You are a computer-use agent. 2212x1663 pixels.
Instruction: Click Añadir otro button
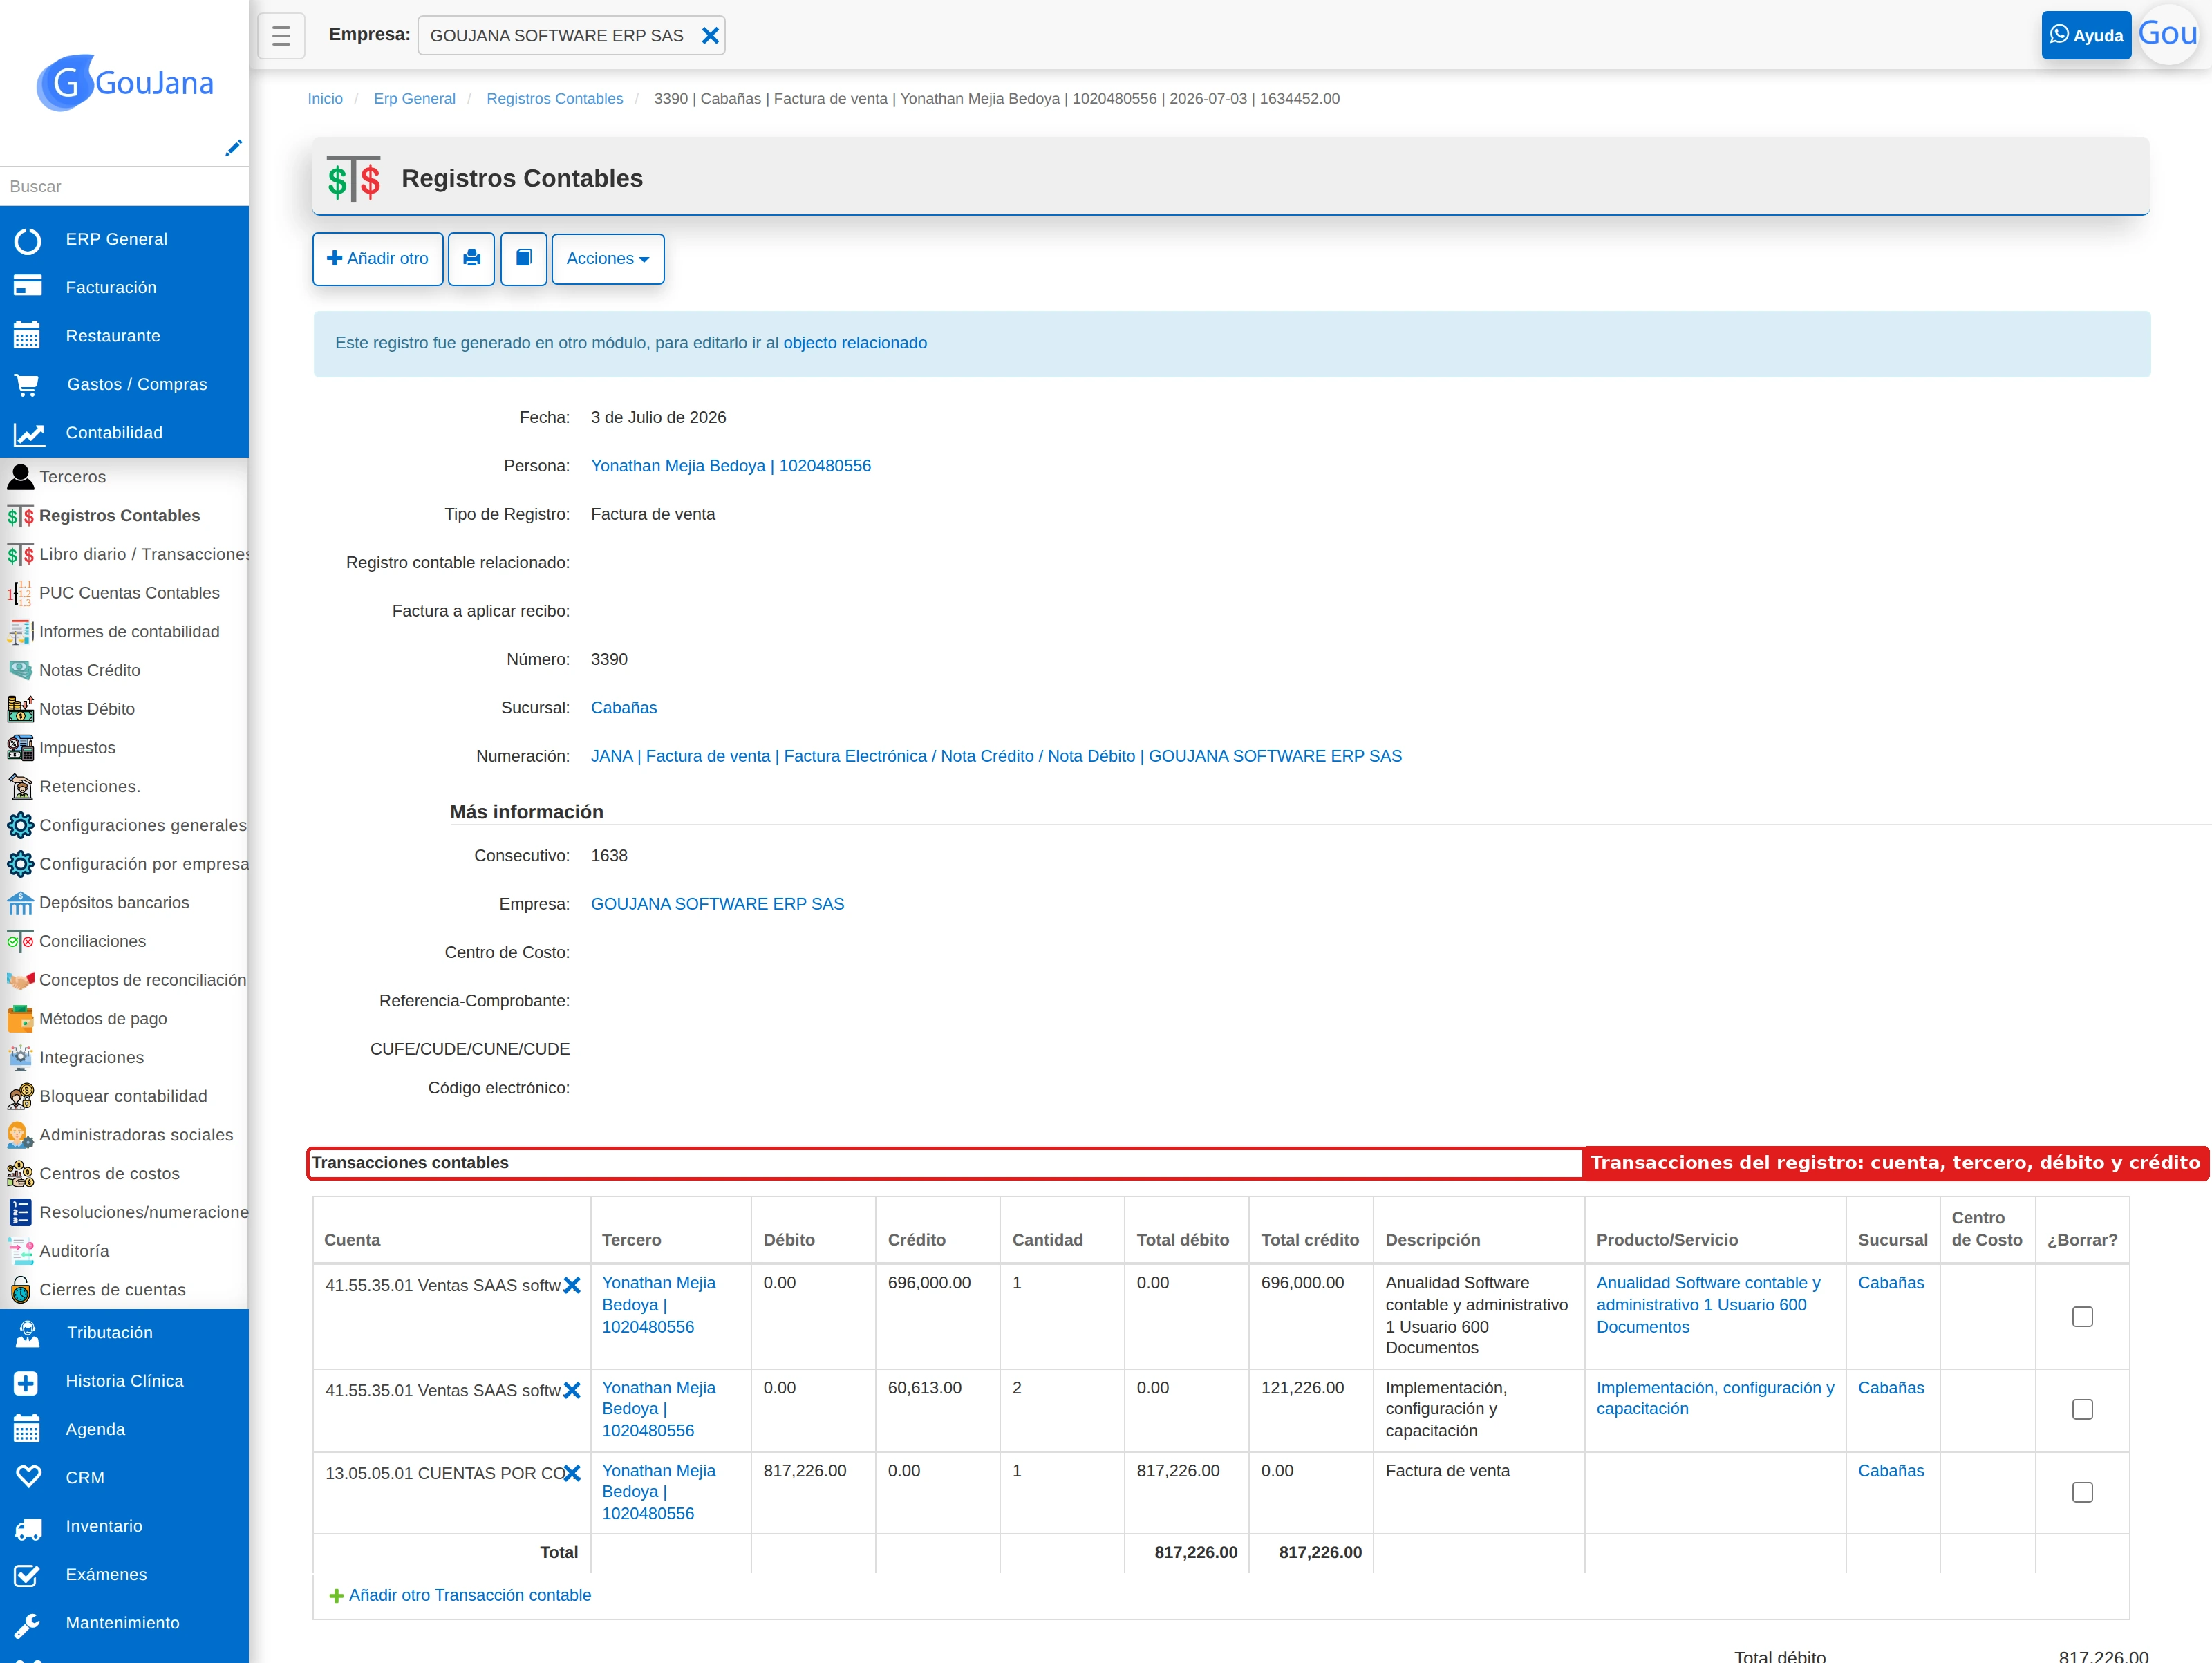tap(377, 259)
